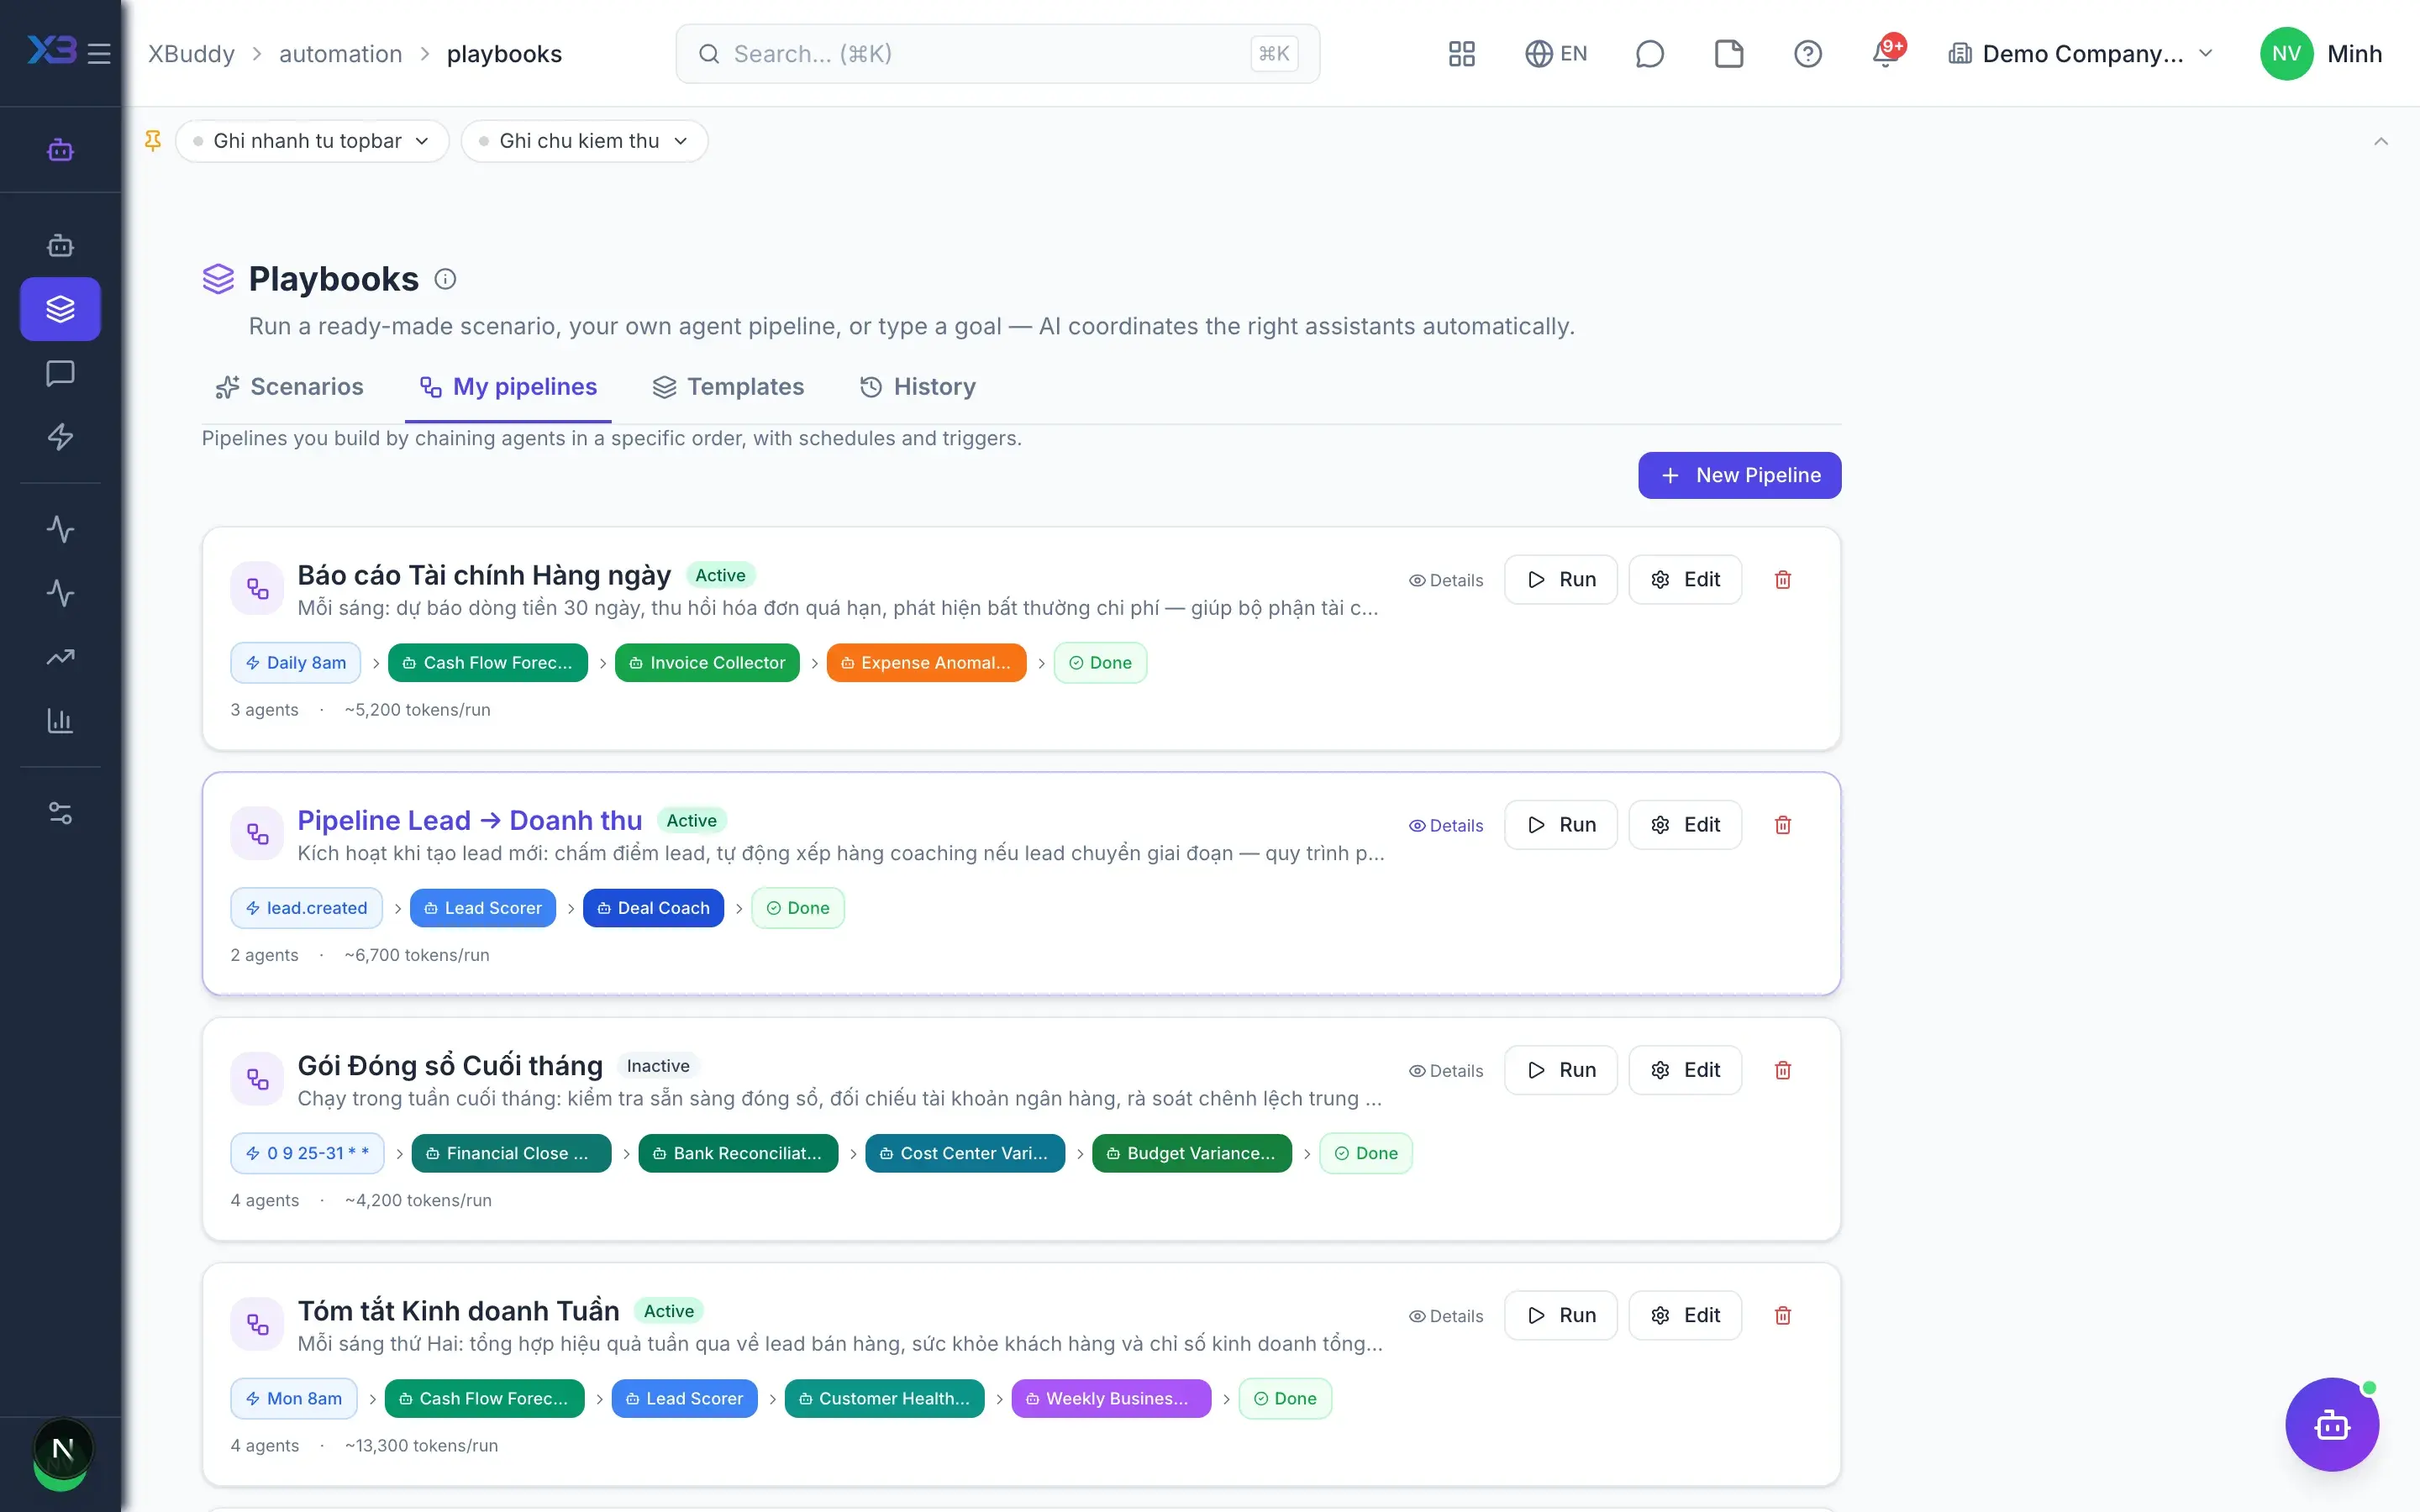Edit the Gói Đóng sổ Cuối tháng pipeline
This screenshot has width=2420, height=1512.
point(1685,1070)
